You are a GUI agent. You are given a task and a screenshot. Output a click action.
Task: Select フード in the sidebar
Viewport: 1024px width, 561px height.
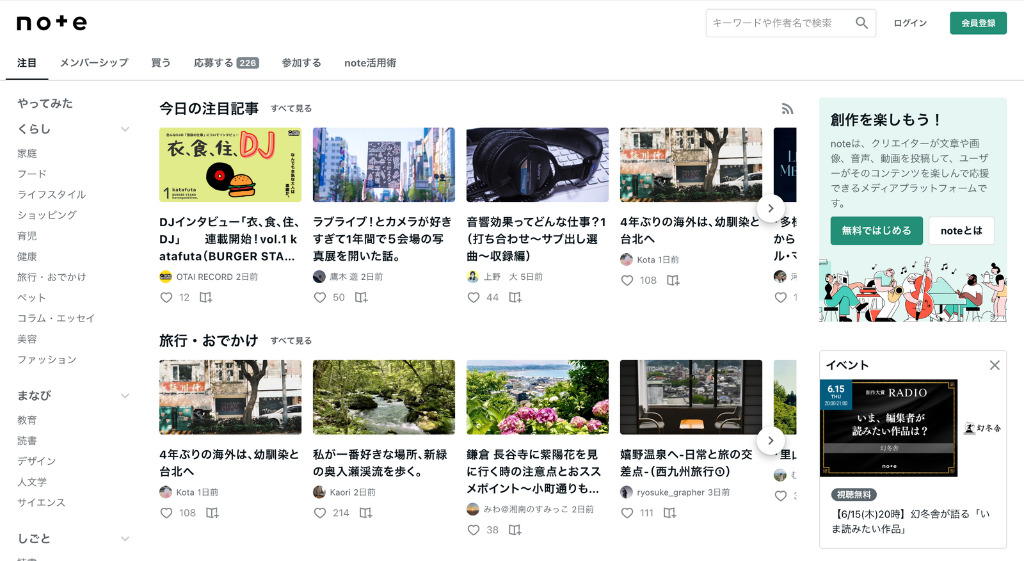[x=32, y=174]
